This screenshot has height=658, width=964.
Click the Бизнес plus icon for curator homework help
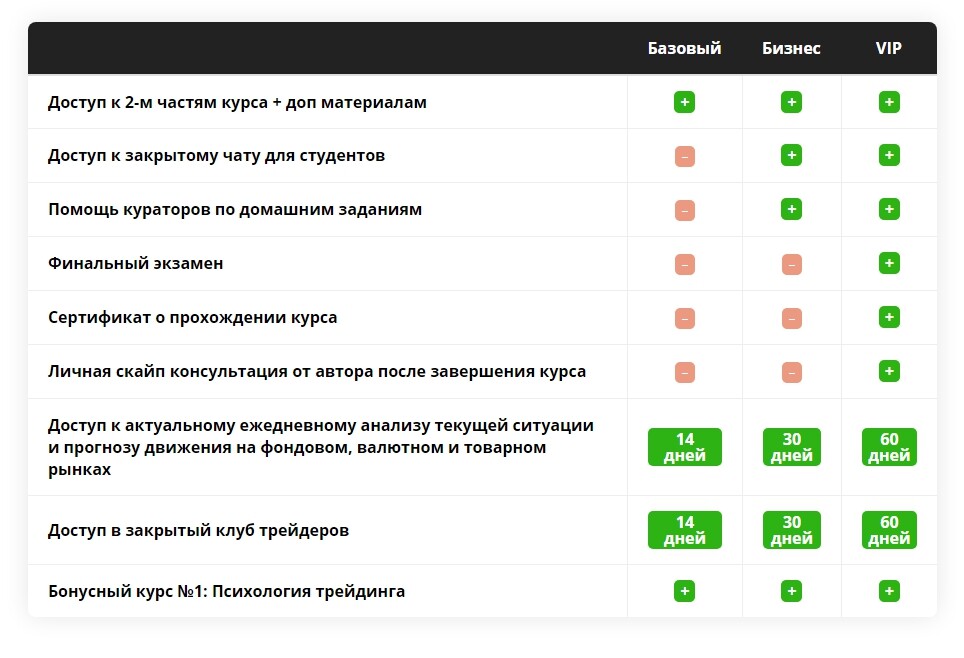coord(791,209)
